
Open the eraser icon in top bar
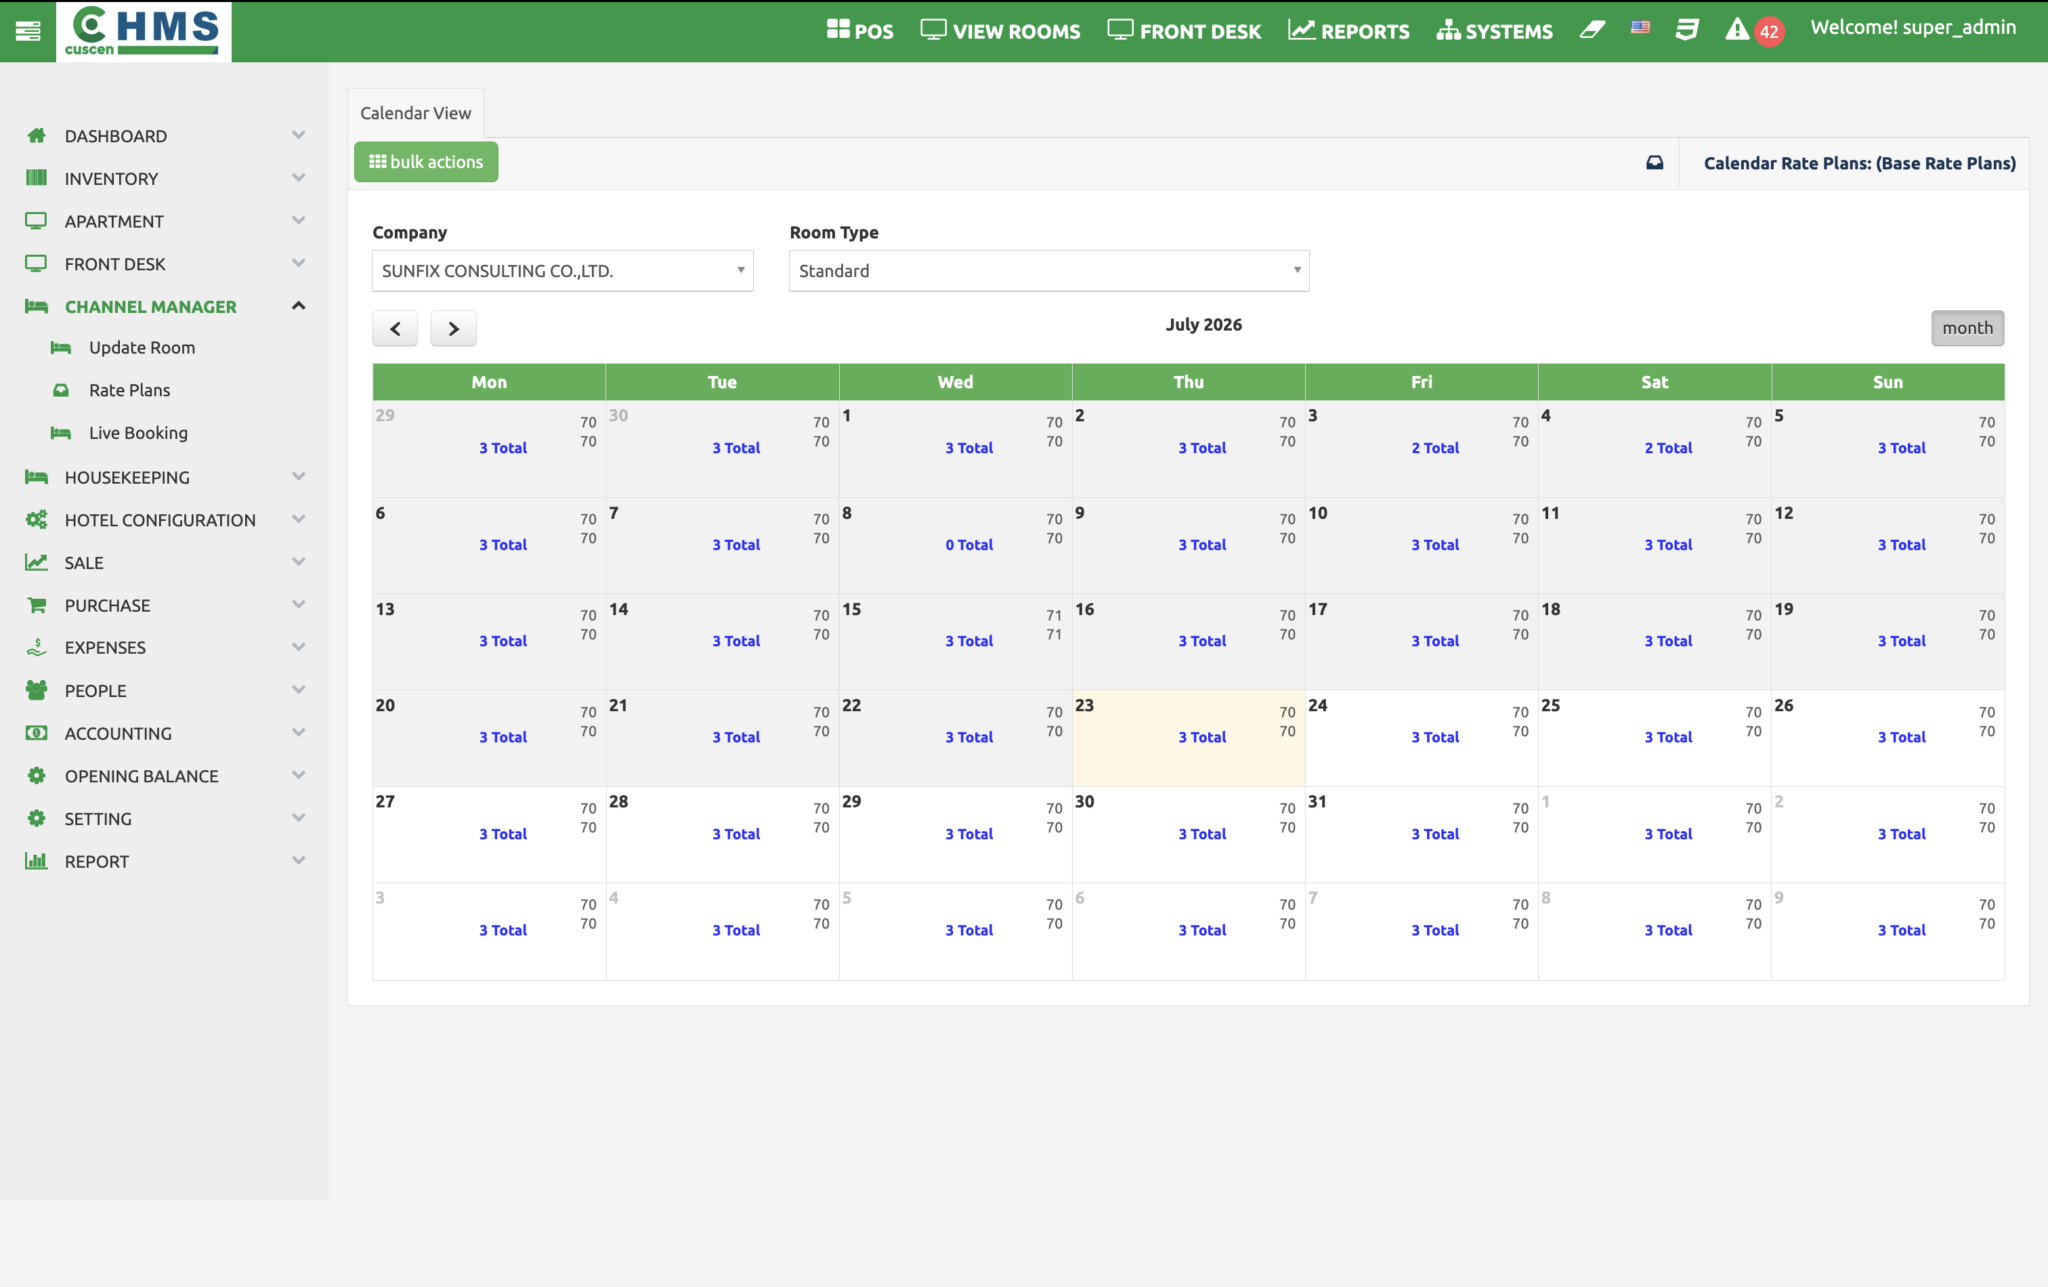(x=1592, y=30)
